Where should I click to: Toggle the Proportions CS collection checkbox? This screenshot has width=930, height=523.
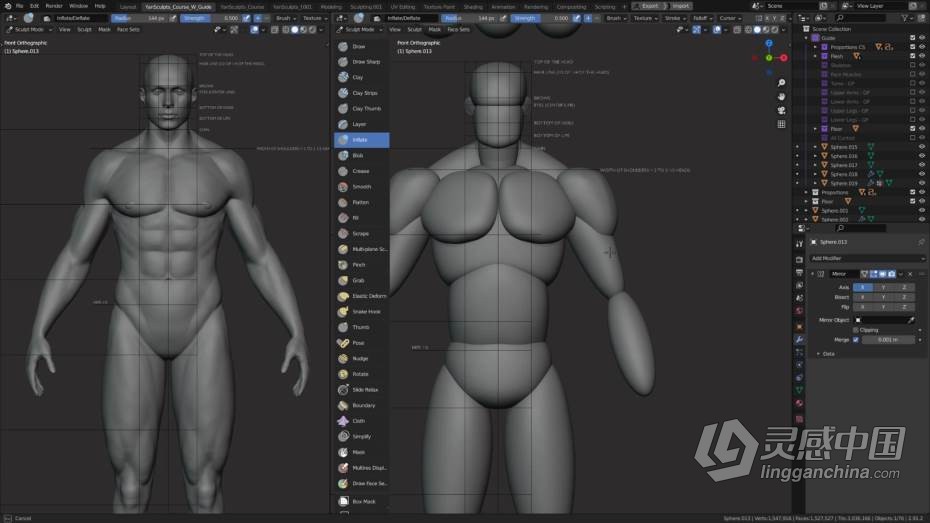coord(913,47)
